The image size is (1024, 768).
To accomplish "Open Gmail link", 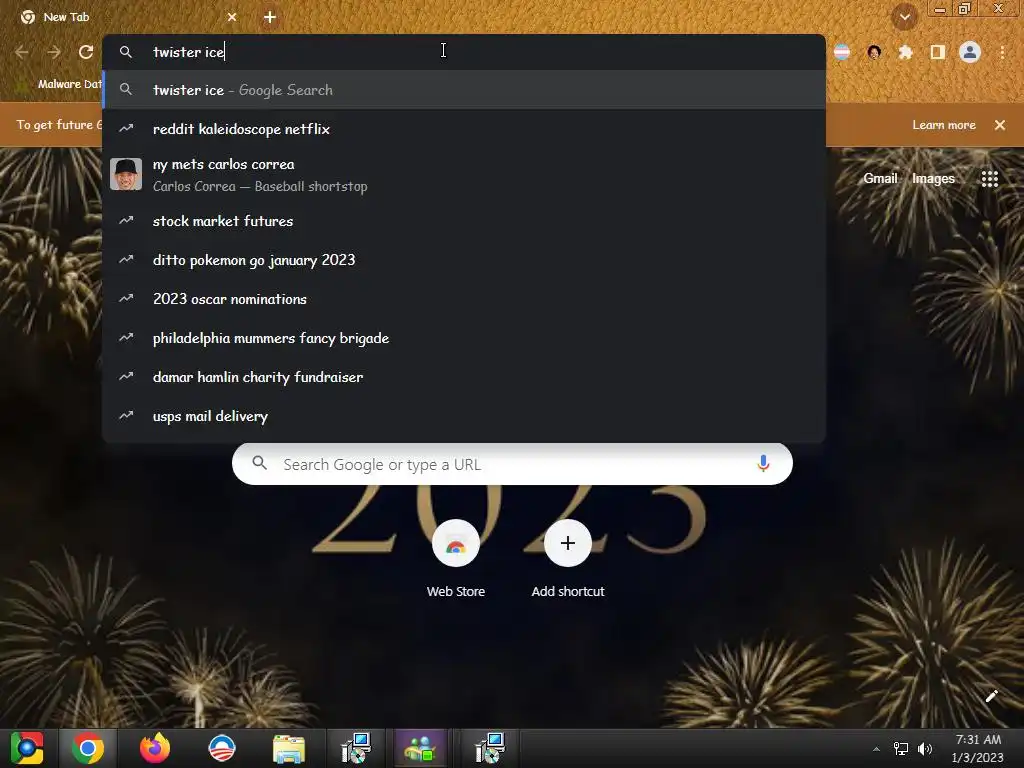I will coord(880,178).
